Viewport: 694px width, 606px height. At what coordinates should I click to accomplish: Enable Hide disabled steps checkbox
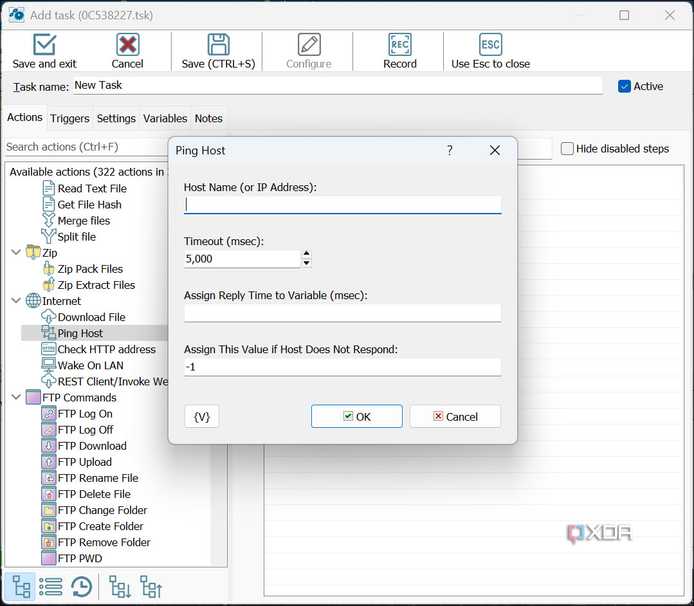click(x=567, y=148)
